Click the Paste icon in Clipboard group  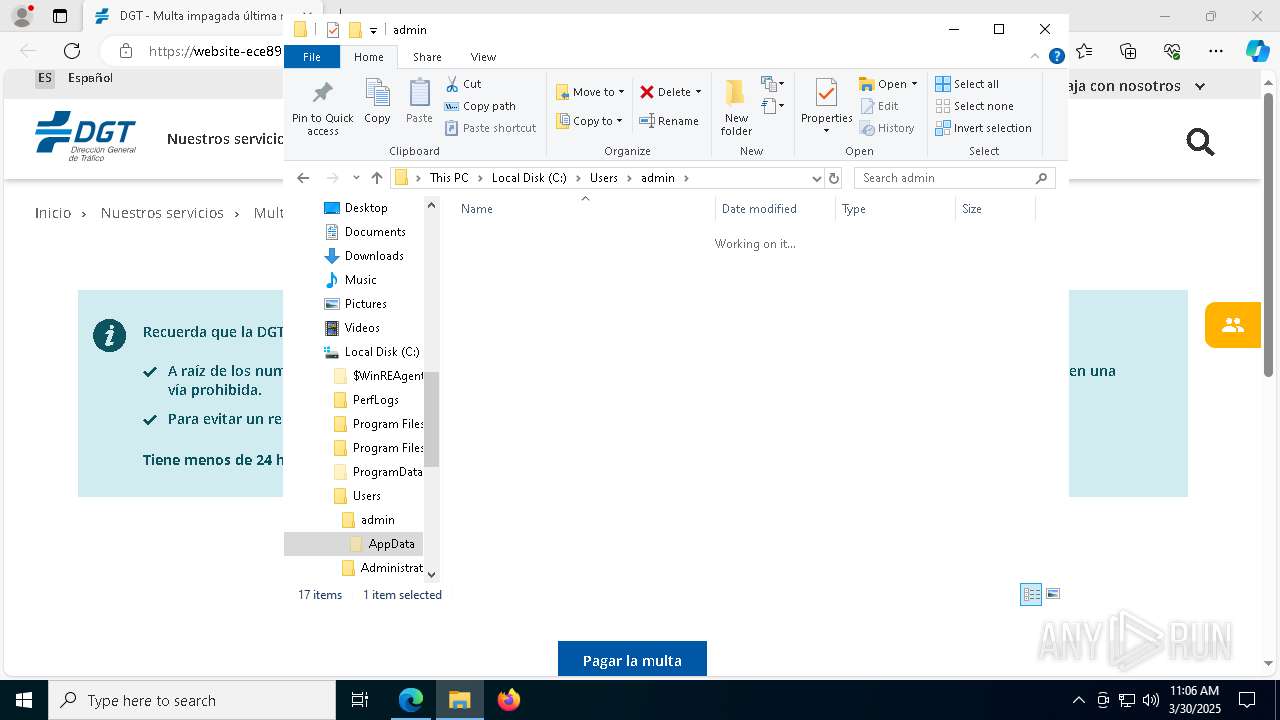coord(419,102)
